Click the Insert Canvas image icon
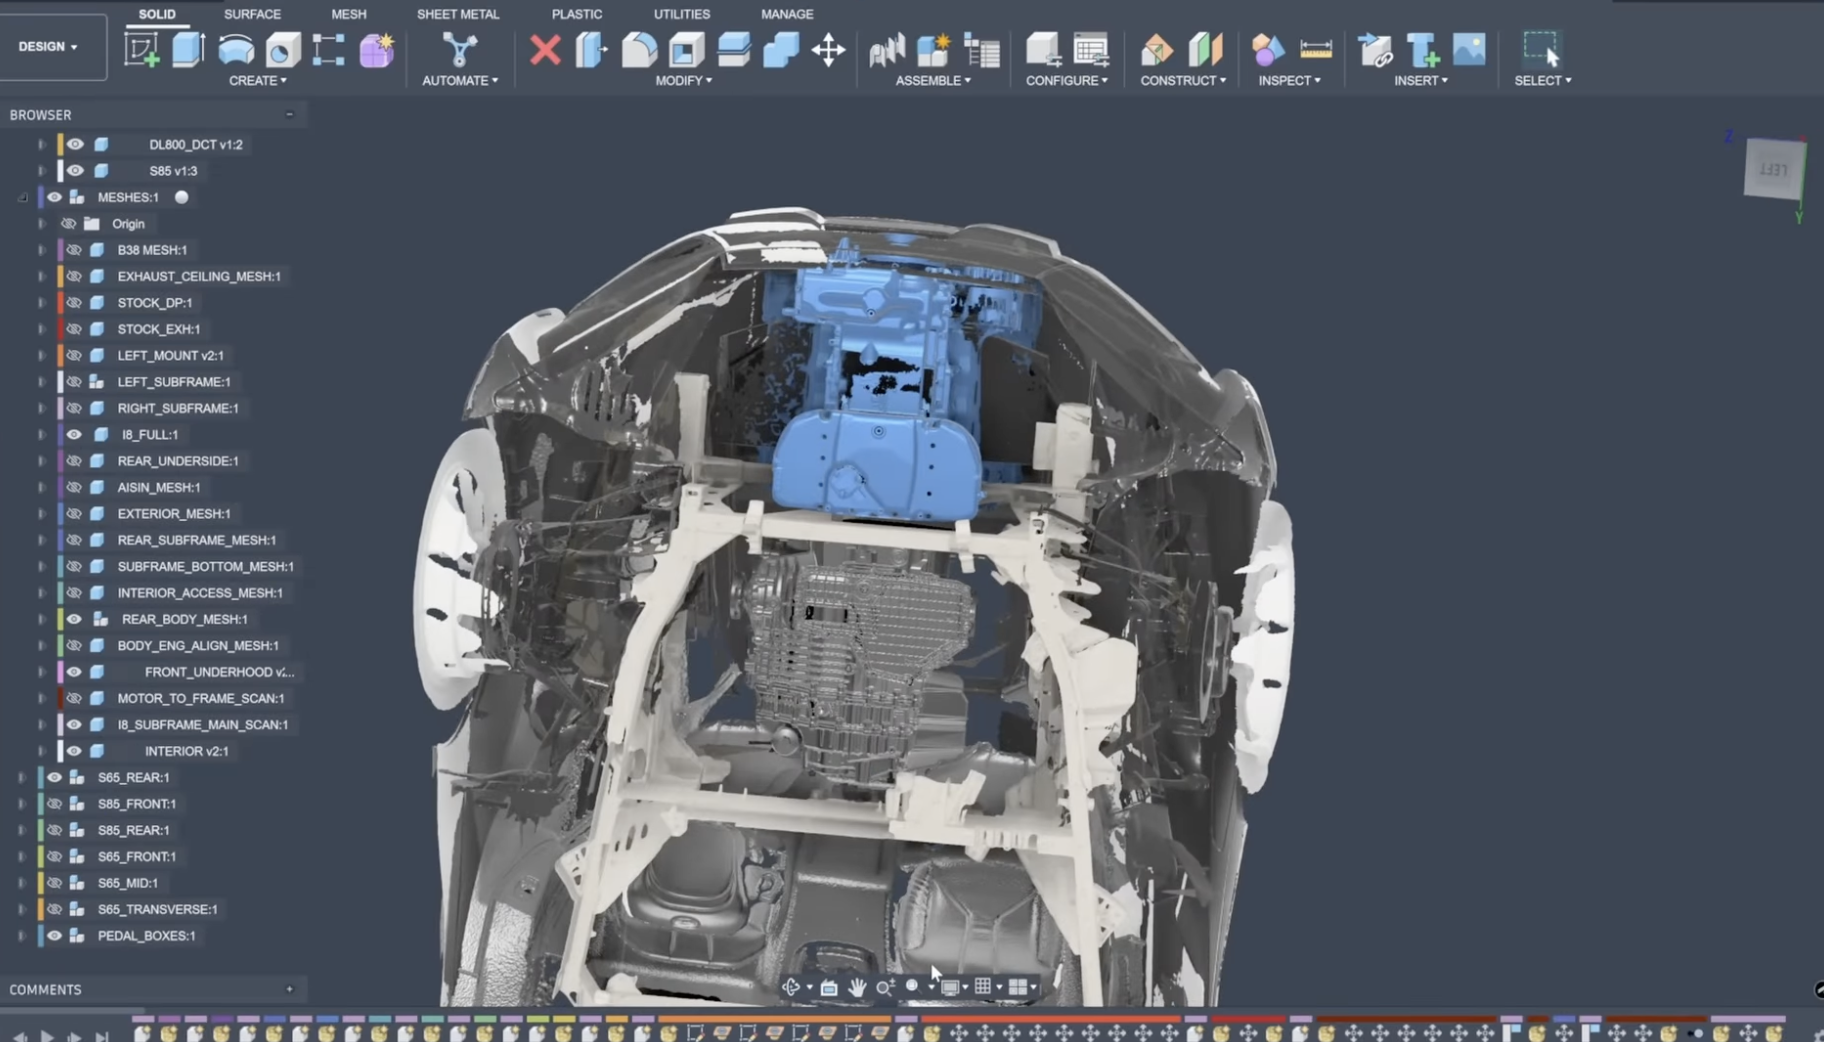This screenshot has width=1824, height=1042. 1468,49
